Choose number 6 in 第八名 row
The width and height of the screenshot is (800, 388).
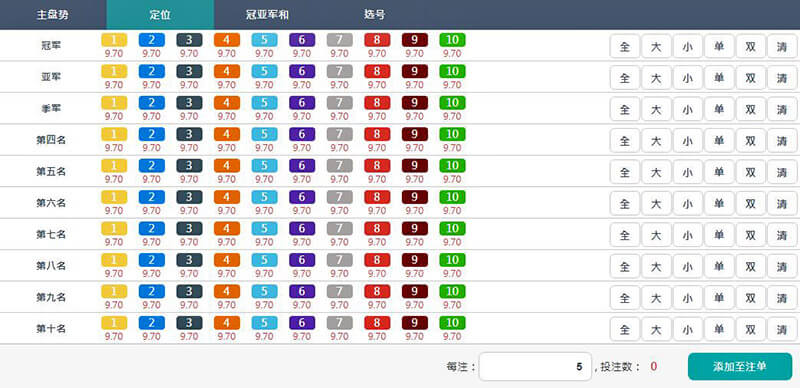302,260
